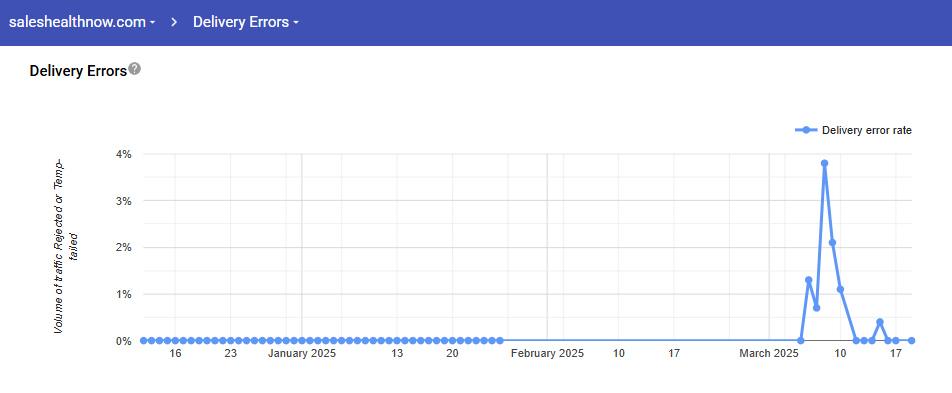Click the February 2025 axis label
Image resolution: width=952 pixels, height=393 pixels.
coord(547,354)
